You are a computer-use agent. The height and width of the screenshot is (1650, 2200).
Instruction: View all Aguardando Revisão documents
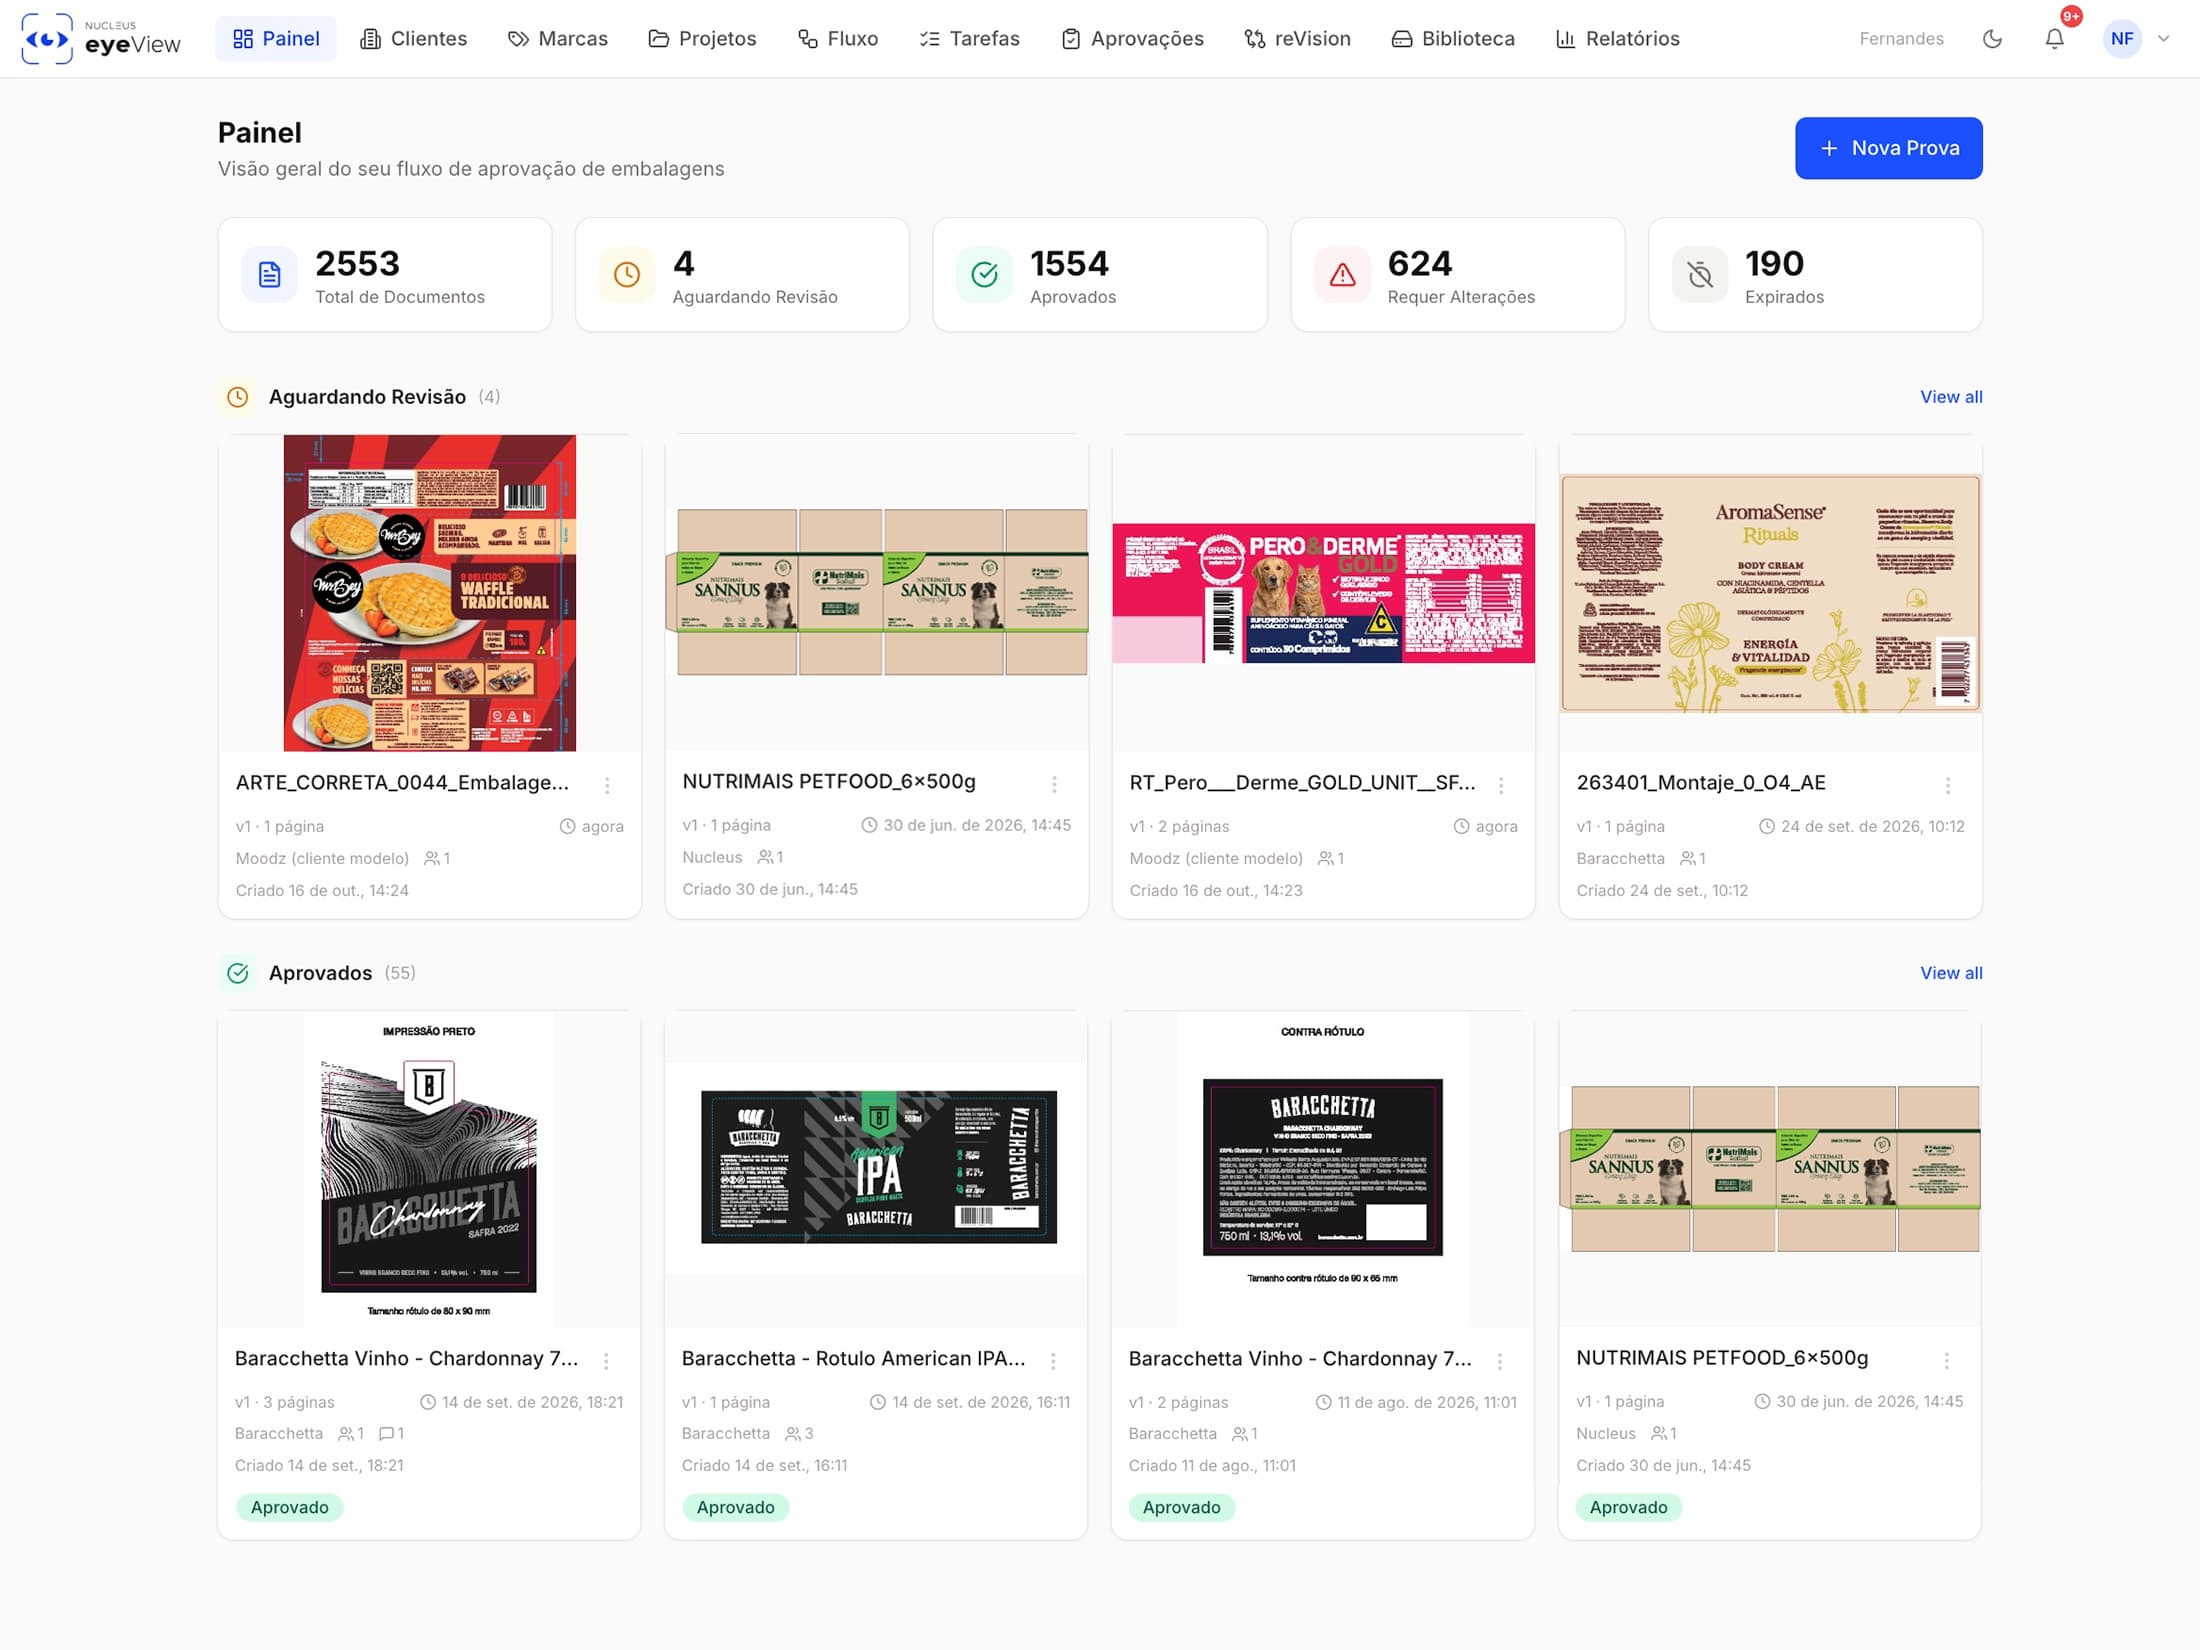click(x=1950, y=397)
